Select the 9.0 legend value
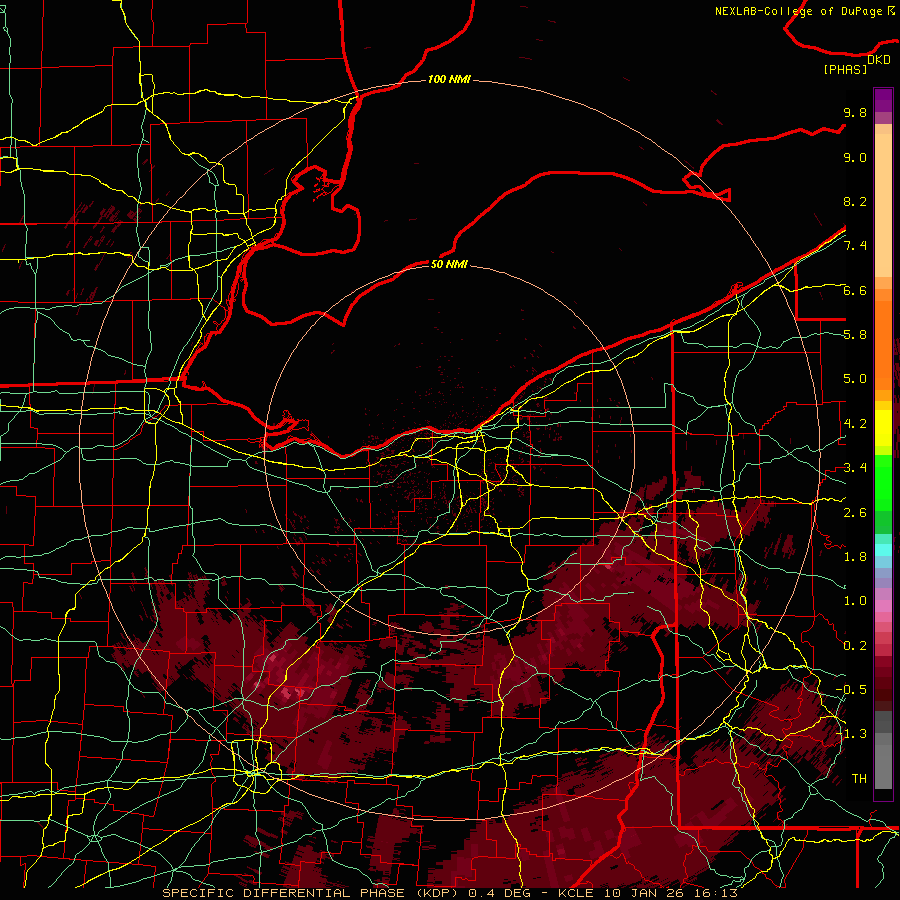 855,157
